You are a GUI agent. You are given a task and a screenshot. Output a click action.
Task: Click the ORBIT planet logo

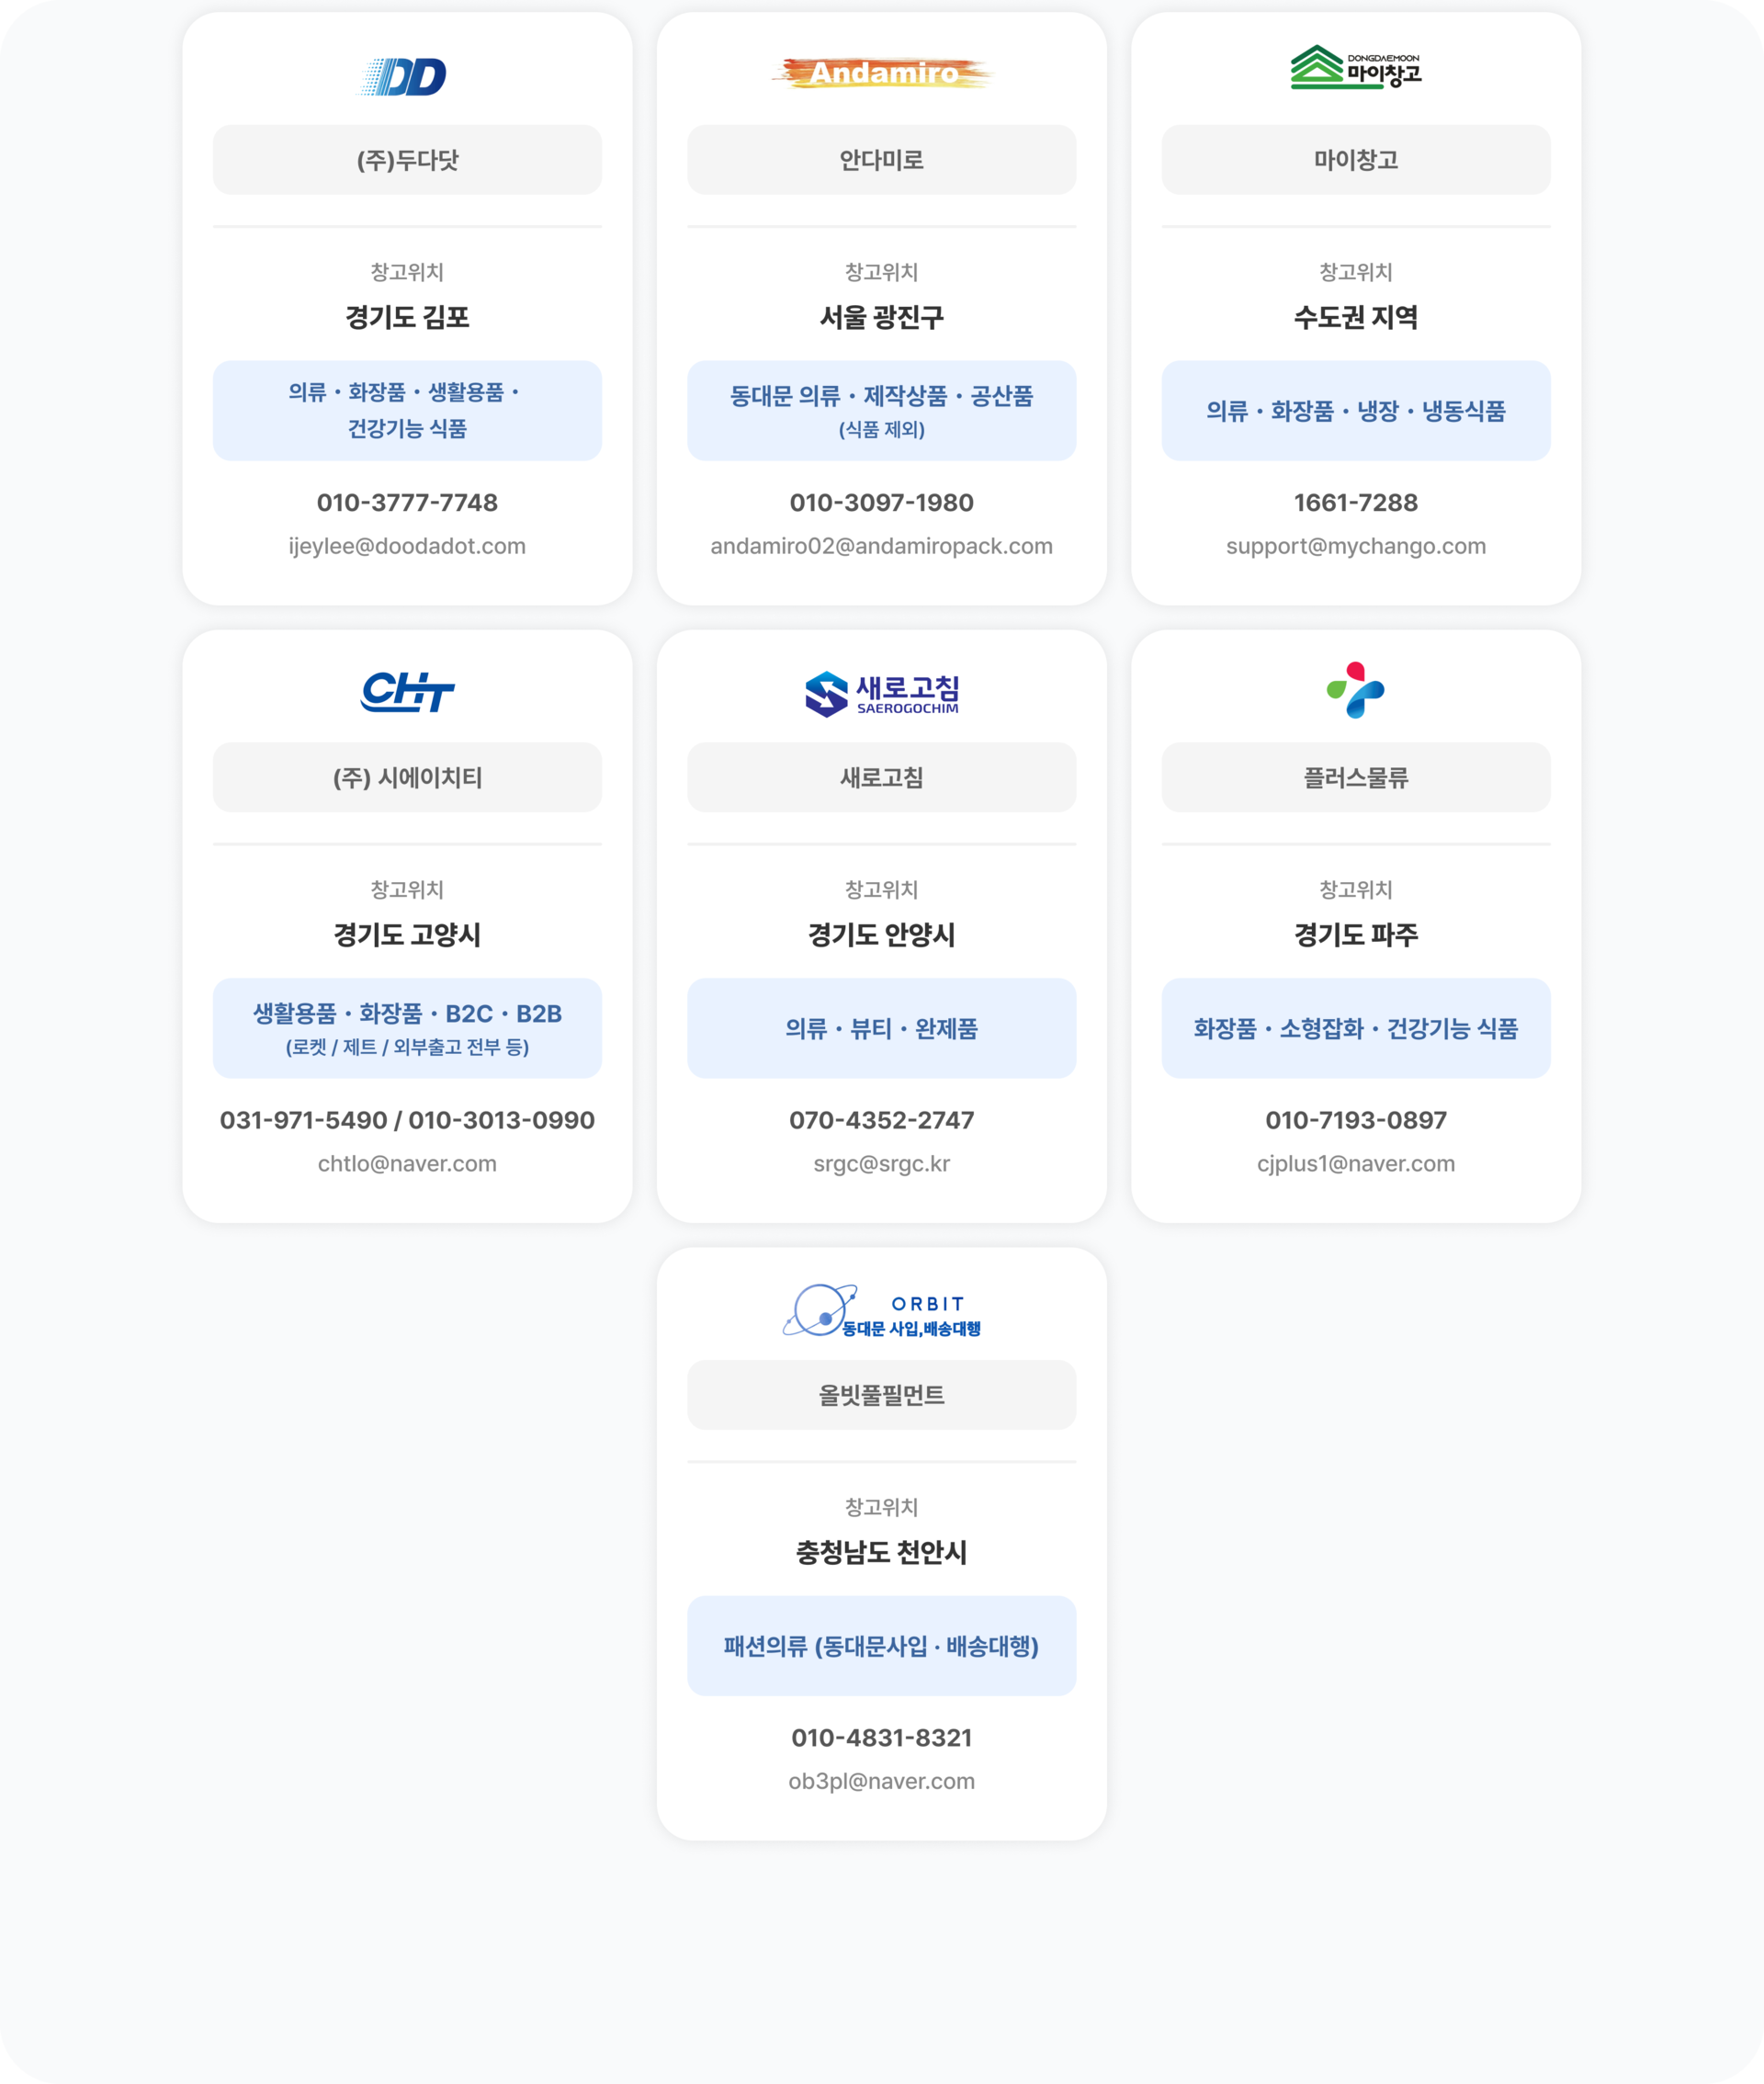tap(882, 1311)
